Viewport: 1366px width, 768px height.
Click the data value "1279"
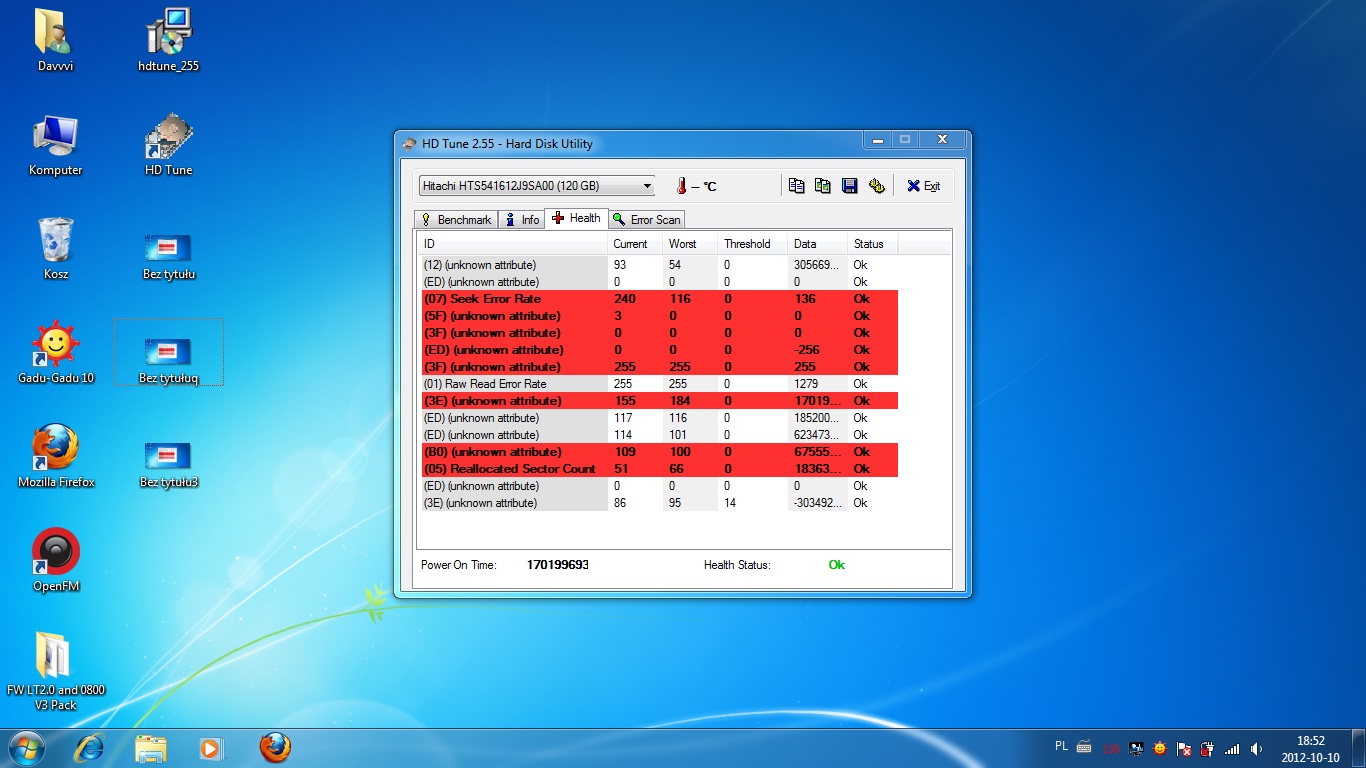(x=805, y=384)
